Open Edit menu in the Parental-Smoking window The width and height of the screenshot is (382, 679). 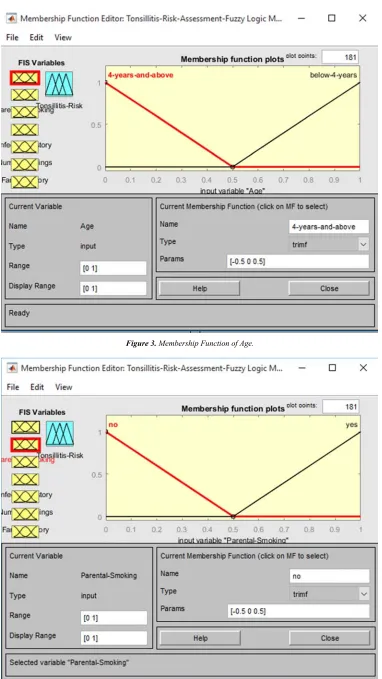[37, 387]
